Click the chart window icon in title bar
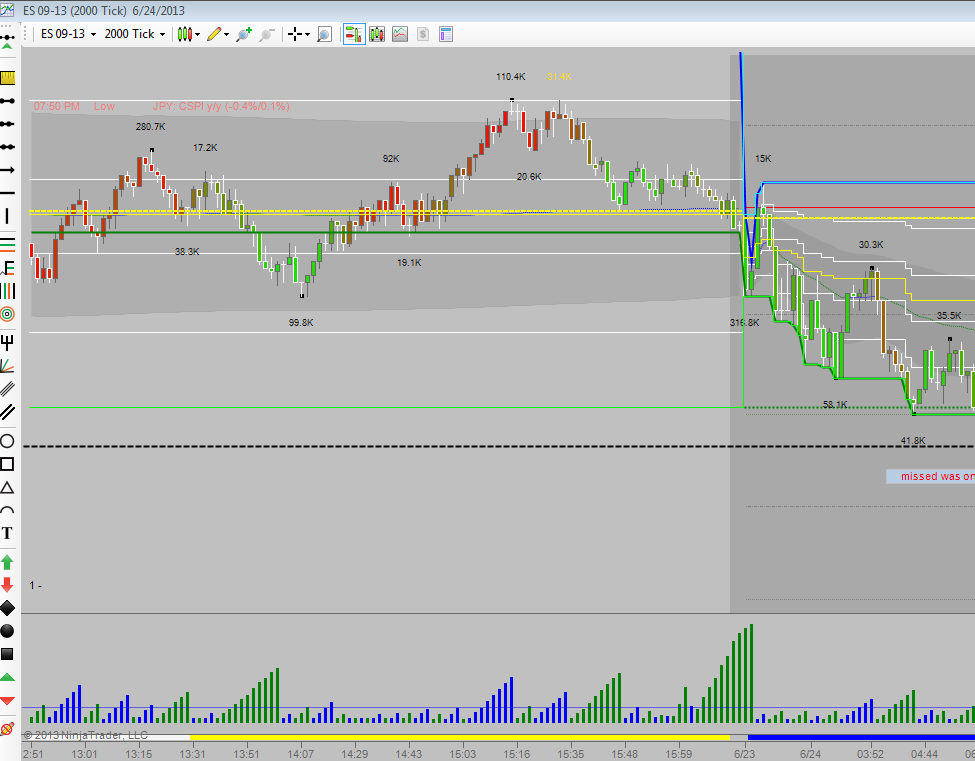Viewport: 975px width, 761px height. [x=7, y=11]
